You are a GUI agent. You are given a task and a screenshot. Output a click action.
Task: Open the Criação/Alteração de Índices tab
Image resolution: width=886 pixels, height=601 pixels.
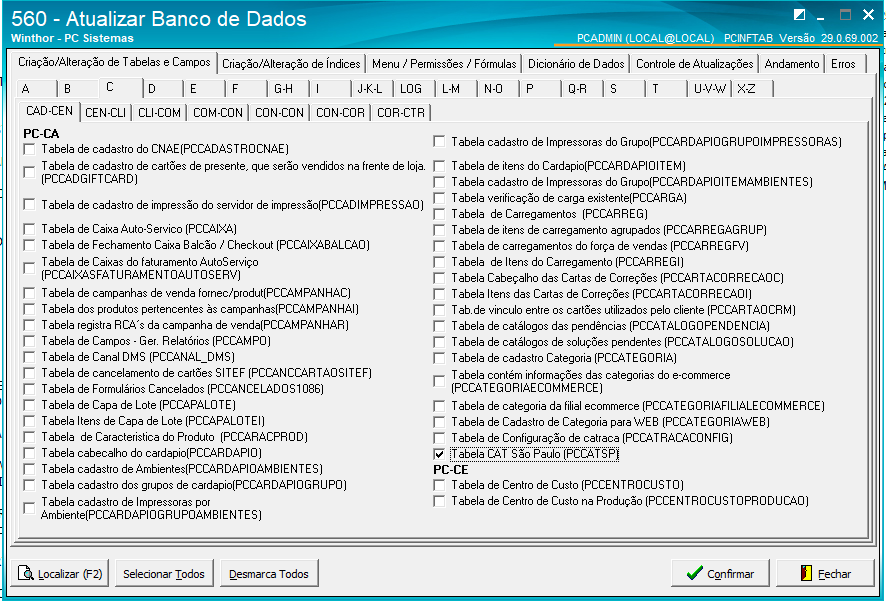291,64
